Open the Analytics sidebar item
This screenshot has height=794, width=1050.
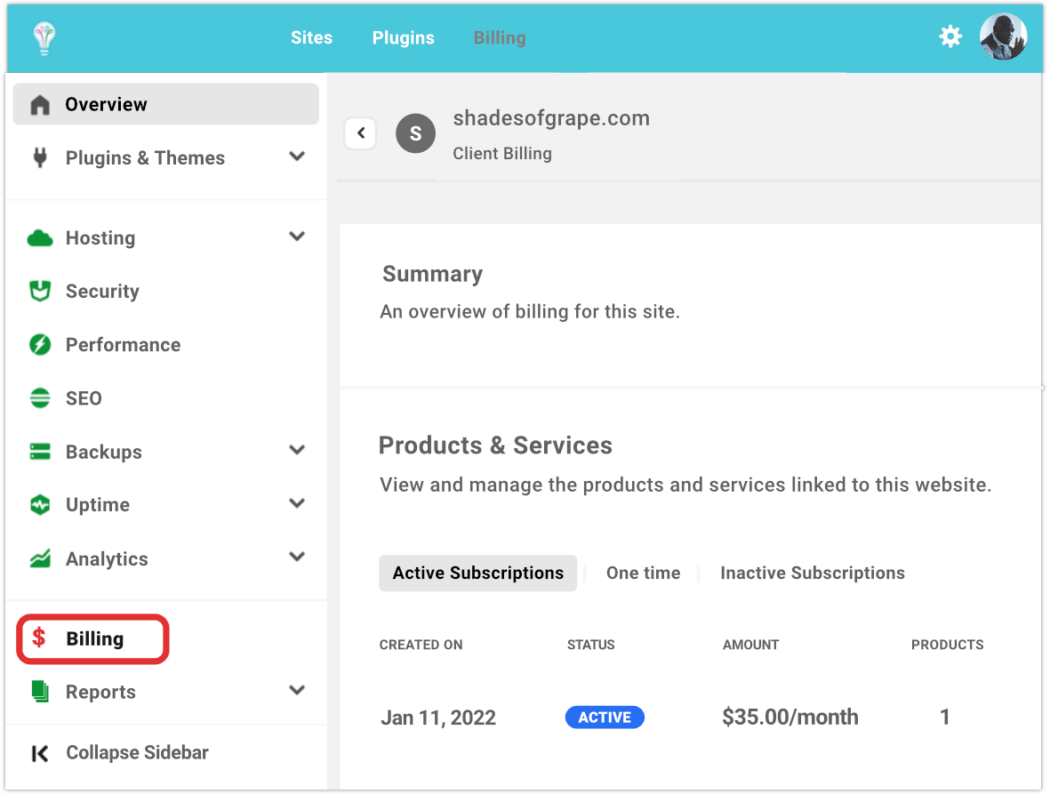click(106, 559)
